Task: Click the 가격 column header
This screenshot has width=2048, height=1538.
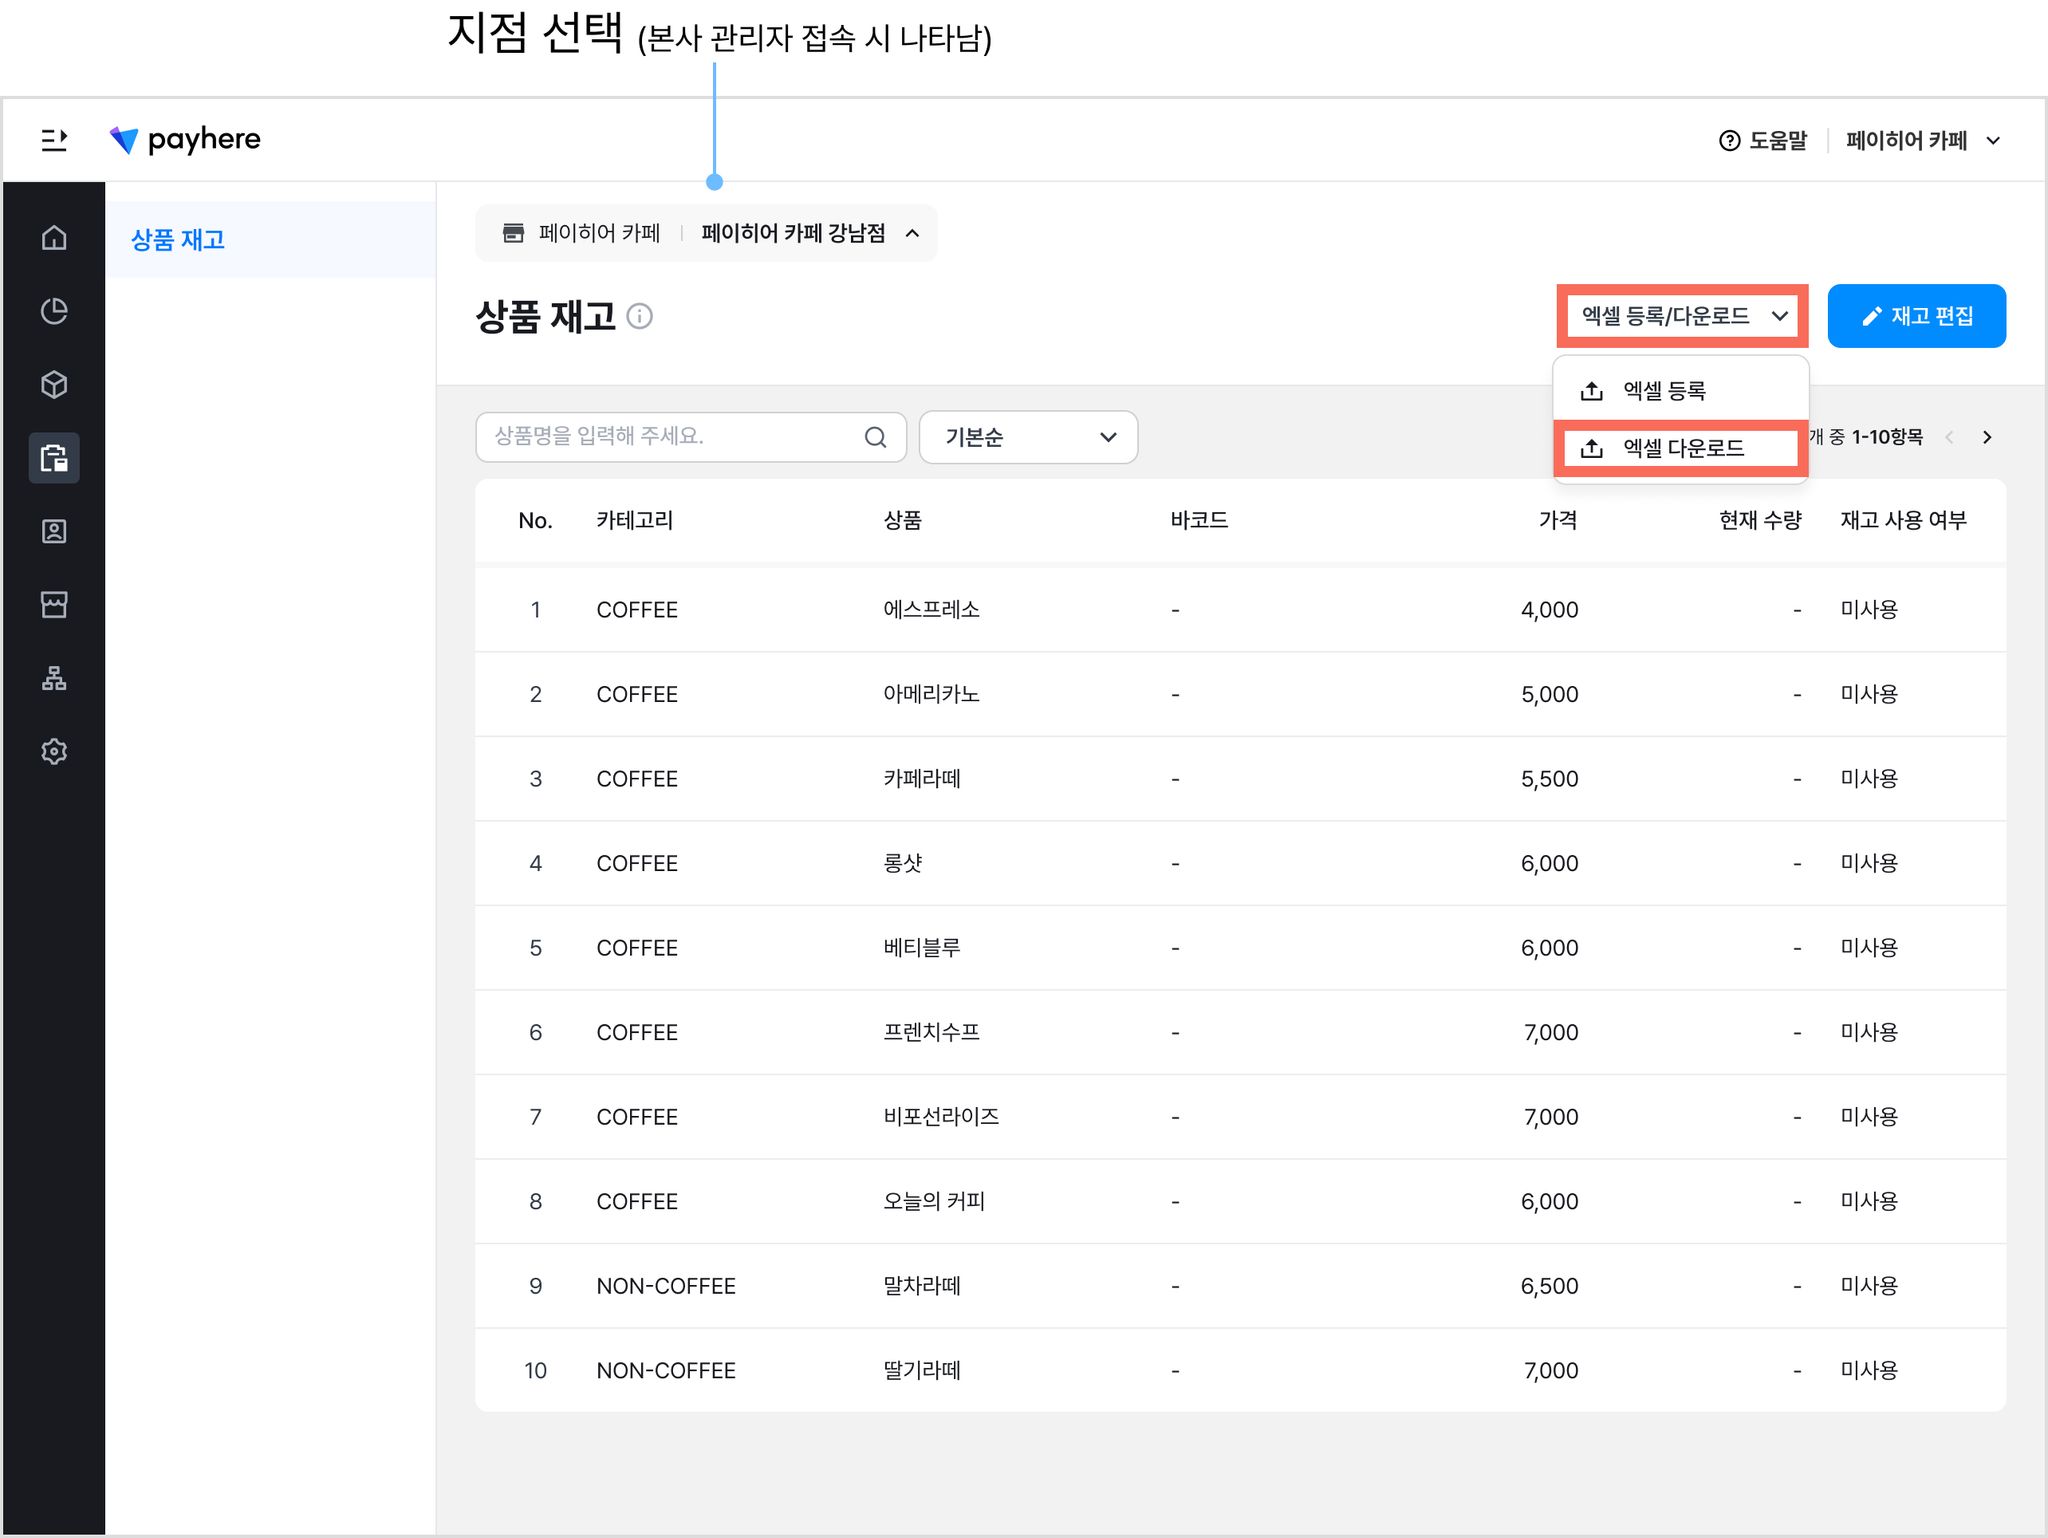Action: pyautogui.click(x=1558, y=520)
